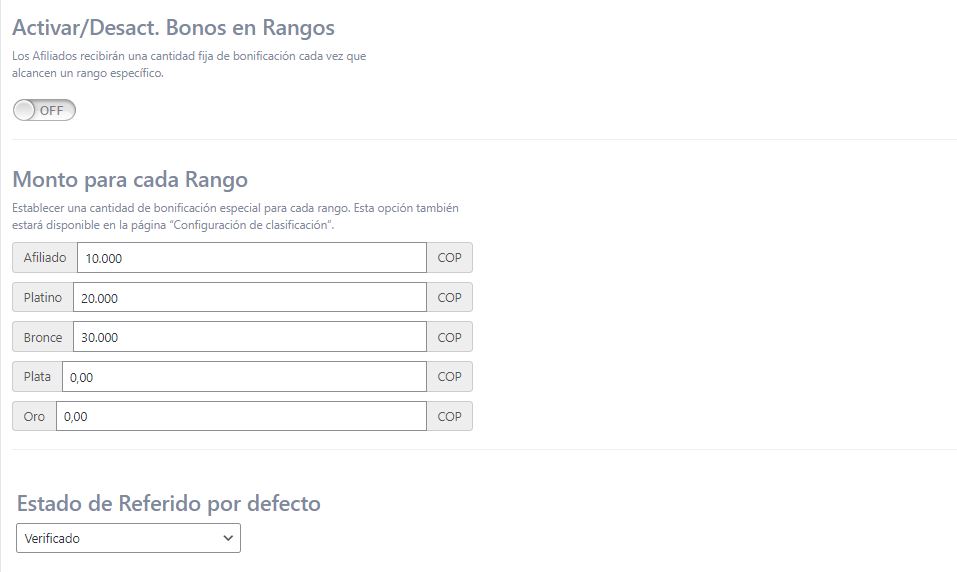This screenshot has width=957, height=572.
Task: Click the COP suffix beside Platino
Action: pyautogui.click(x=449, y=298)
